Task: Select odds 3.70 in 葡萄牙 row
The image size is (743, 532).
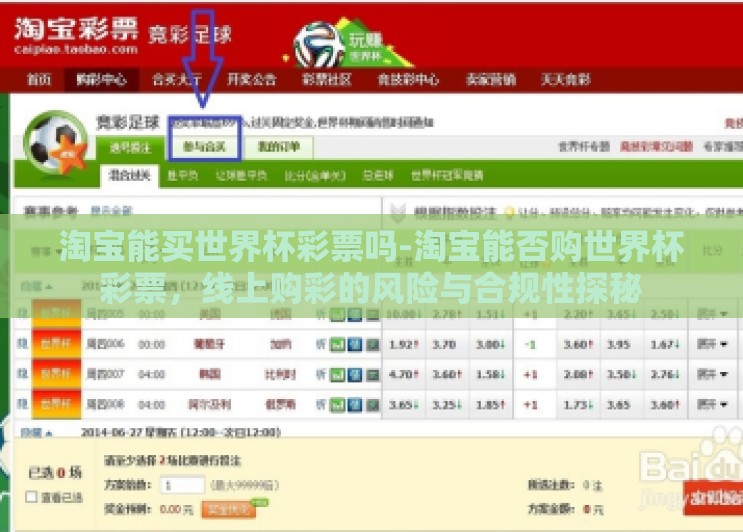Action: (x=447, y=344)
